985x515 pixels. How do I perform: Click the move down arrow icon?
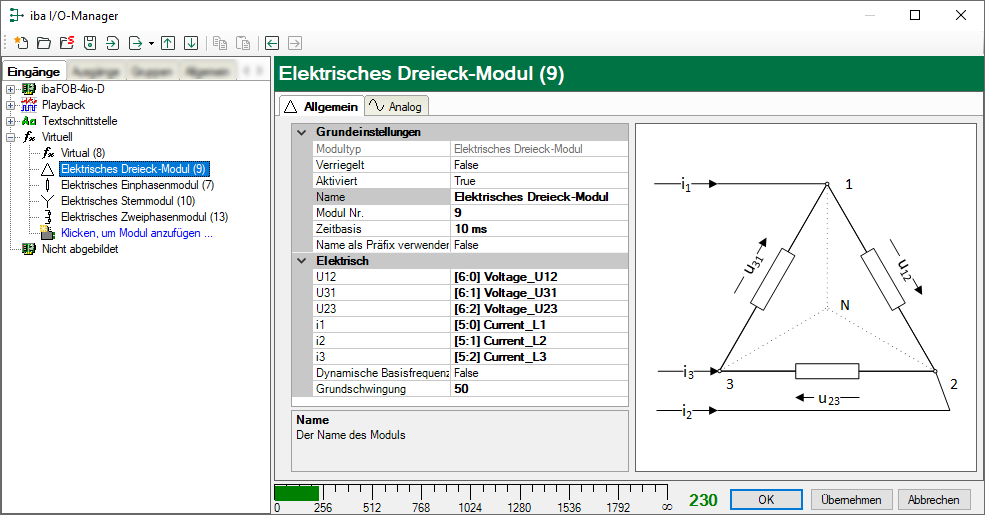pyautogui.click(x=191, y=43)
